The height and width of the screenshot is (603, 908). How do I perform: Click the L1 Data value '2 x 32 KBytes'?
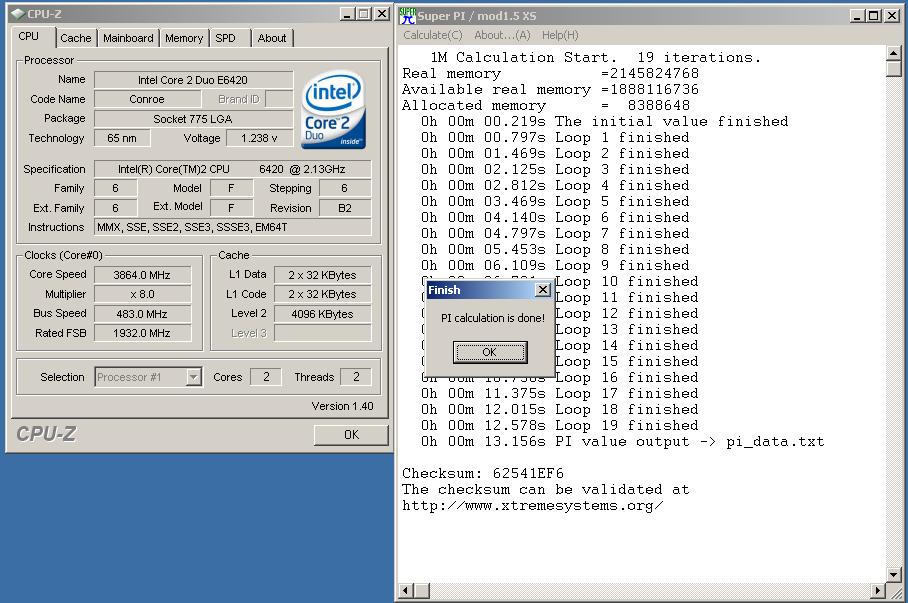323,275
